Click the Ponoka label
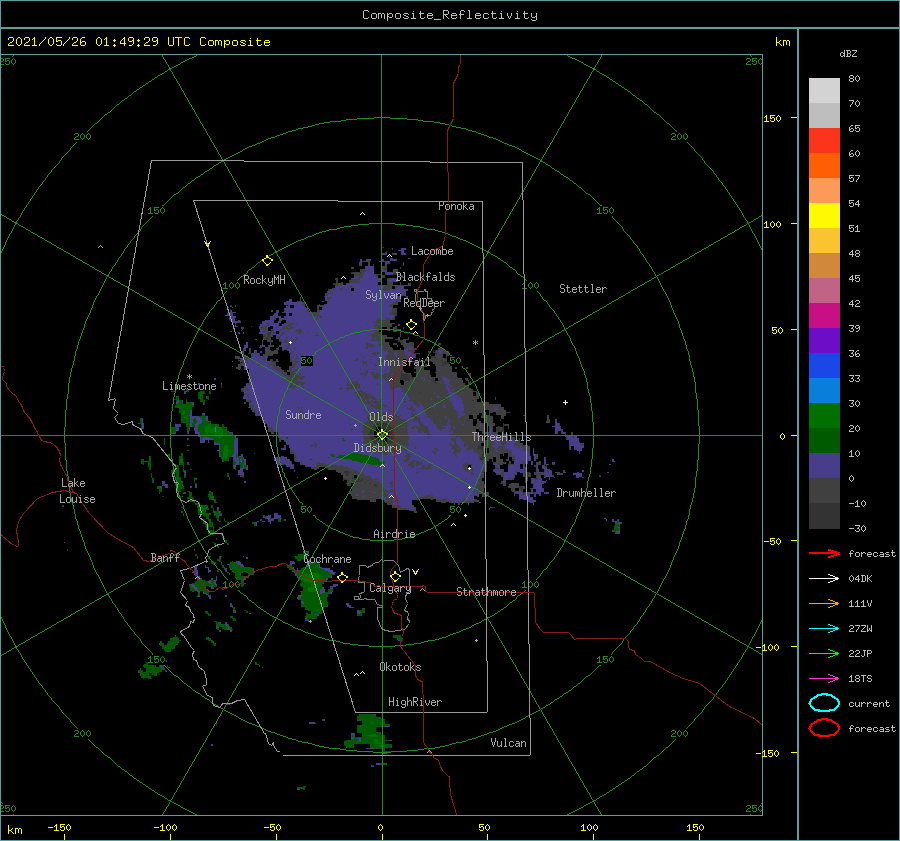The width and height of the screenshot is (900, 841). 456,206
